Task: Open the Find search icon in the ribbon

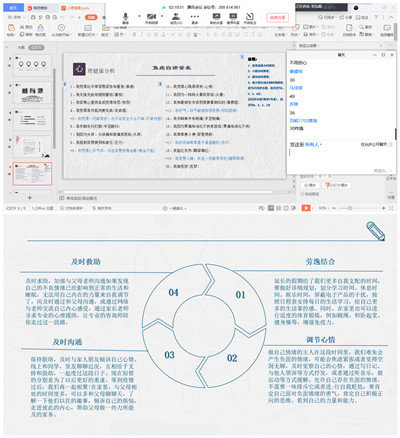Action: click(362, 27)
